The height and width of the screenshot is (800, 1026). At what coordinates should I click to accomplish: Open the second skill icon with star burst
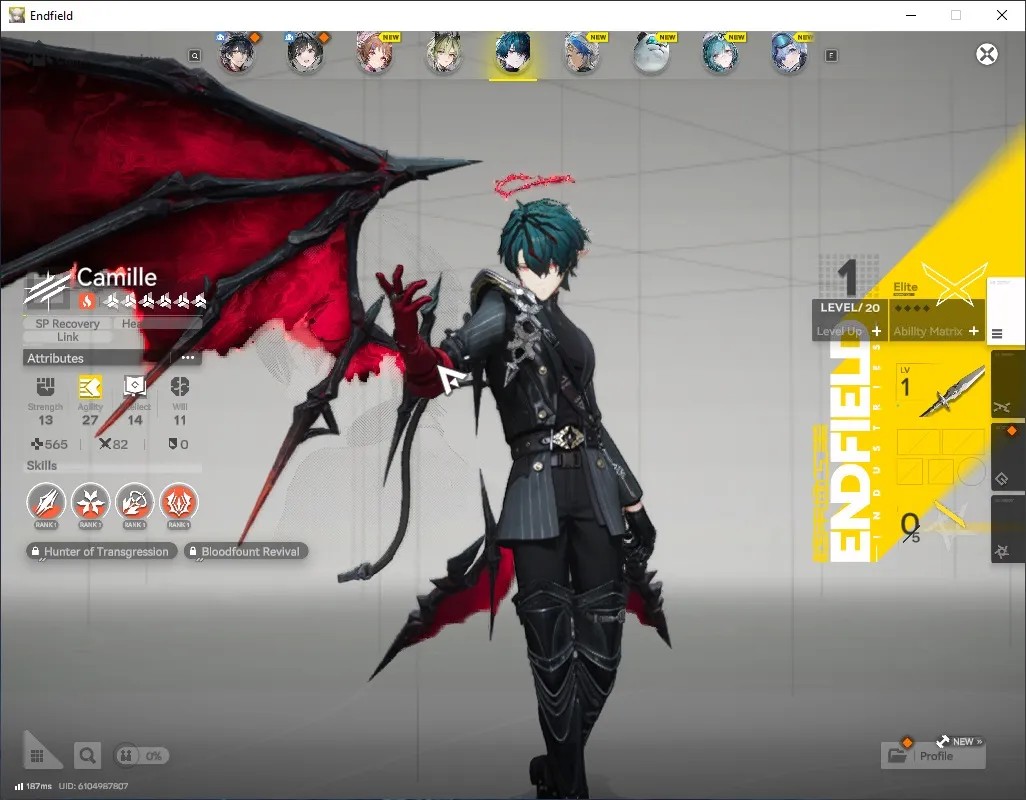point(90,503)
